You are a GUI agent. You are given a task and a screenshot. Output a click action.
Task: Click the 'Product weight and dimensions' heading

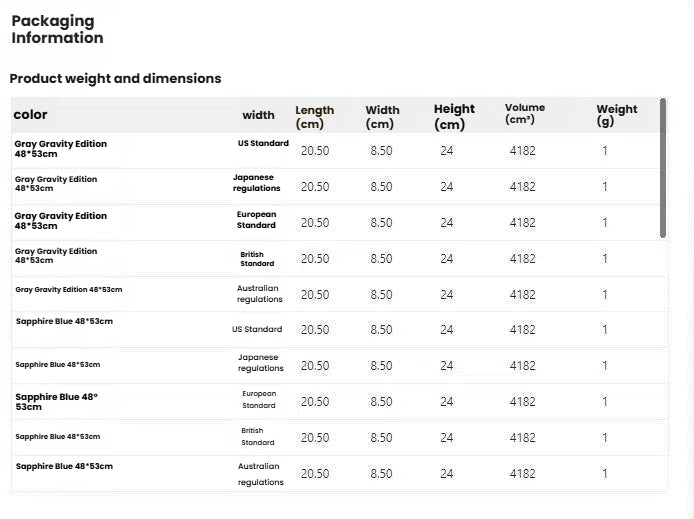tap(115, 78)
